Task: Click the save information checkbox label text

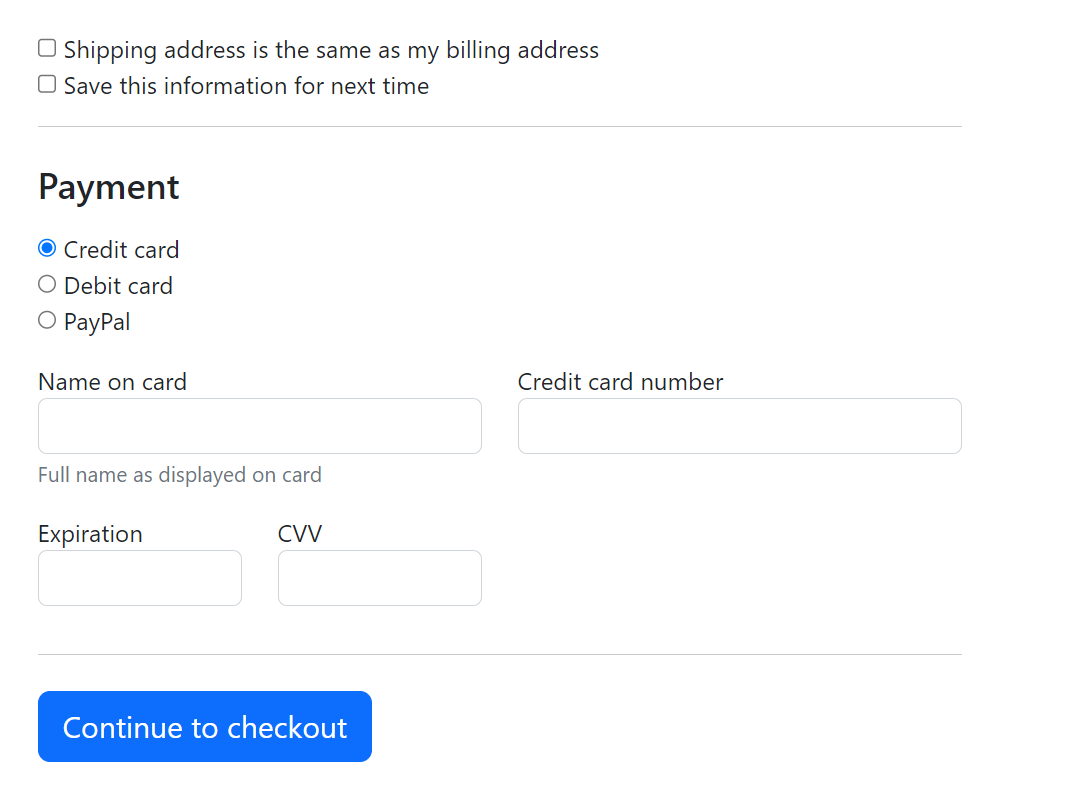Action: (245, 86)
